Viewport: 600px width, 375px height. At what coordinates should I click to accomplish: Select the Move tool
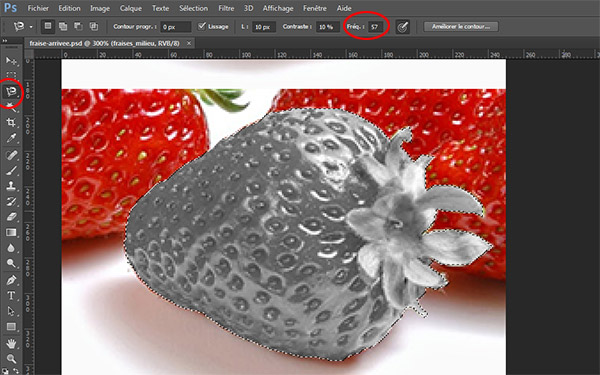11,61
